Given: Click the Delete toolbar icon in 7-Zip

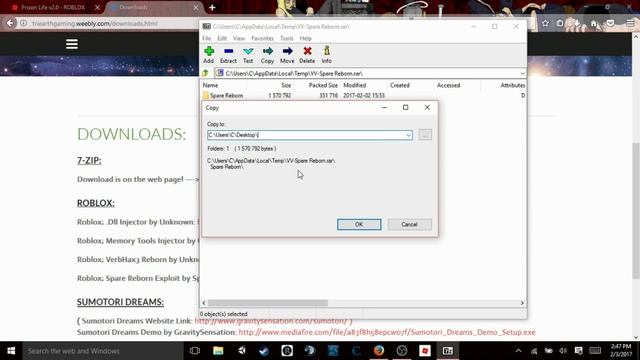Looking at the screenshot, I should tap(307, 55).
